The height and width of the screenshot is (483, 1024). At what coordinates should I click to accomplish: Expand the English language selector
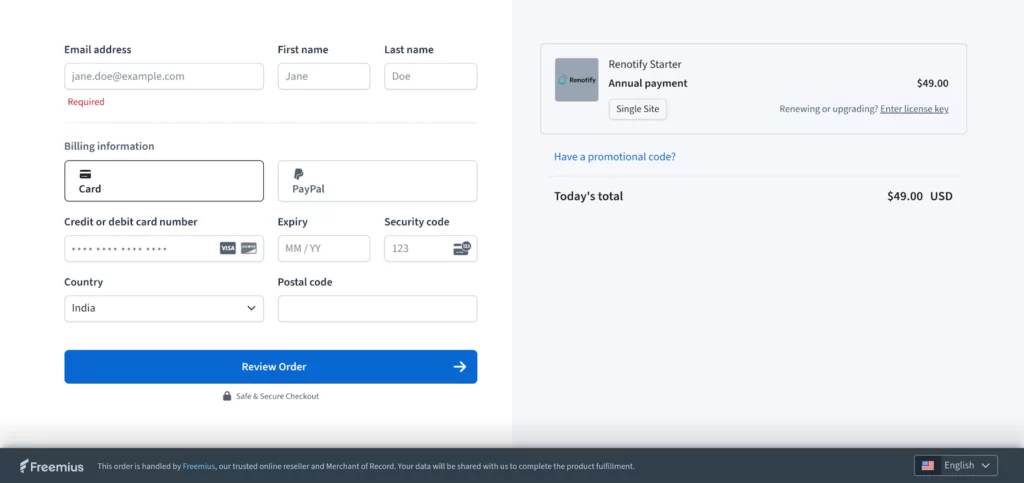click(x=957, y=465)
